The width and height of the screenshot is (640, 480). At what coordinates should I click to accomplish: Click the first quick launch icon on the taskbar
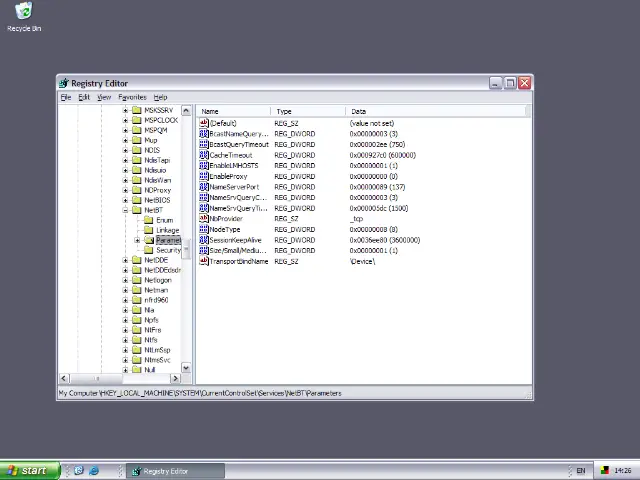coord(79,471)
